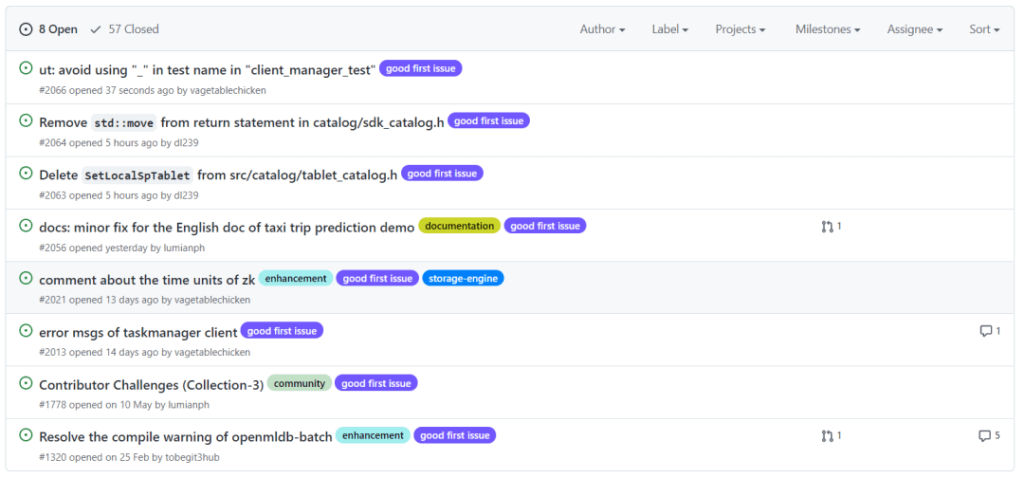
Task: Open author tobegit3hub's issue list
Action: click(193, 457)
